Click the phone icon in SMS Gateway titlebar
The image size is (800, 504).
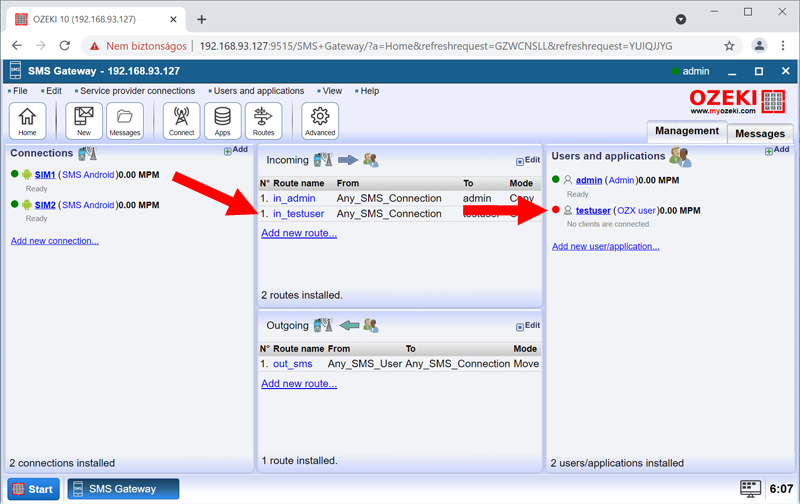point(15,71)
